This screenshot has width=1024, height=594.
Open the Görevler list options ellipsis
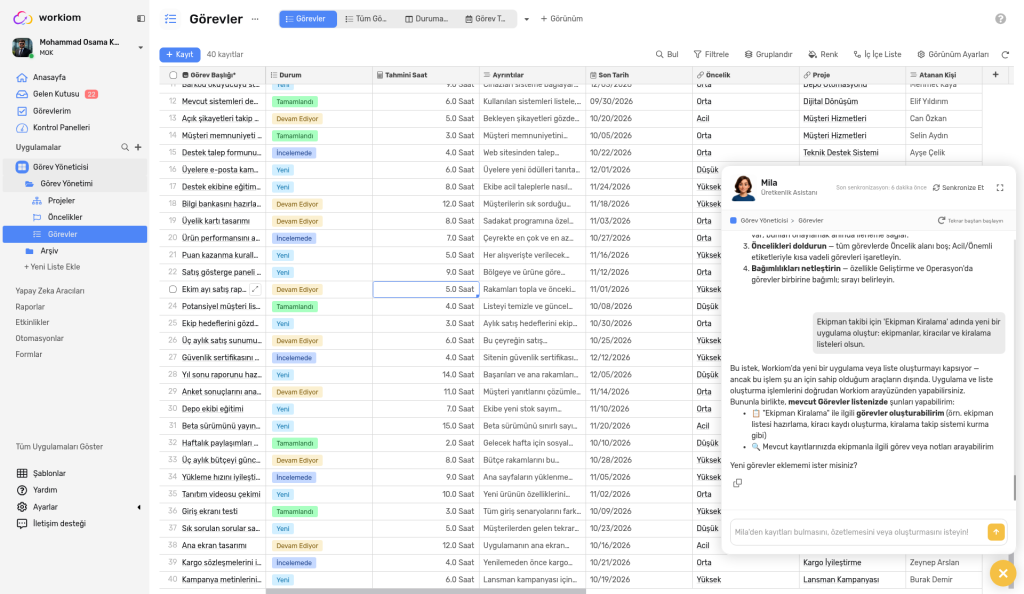click(255, 19)
